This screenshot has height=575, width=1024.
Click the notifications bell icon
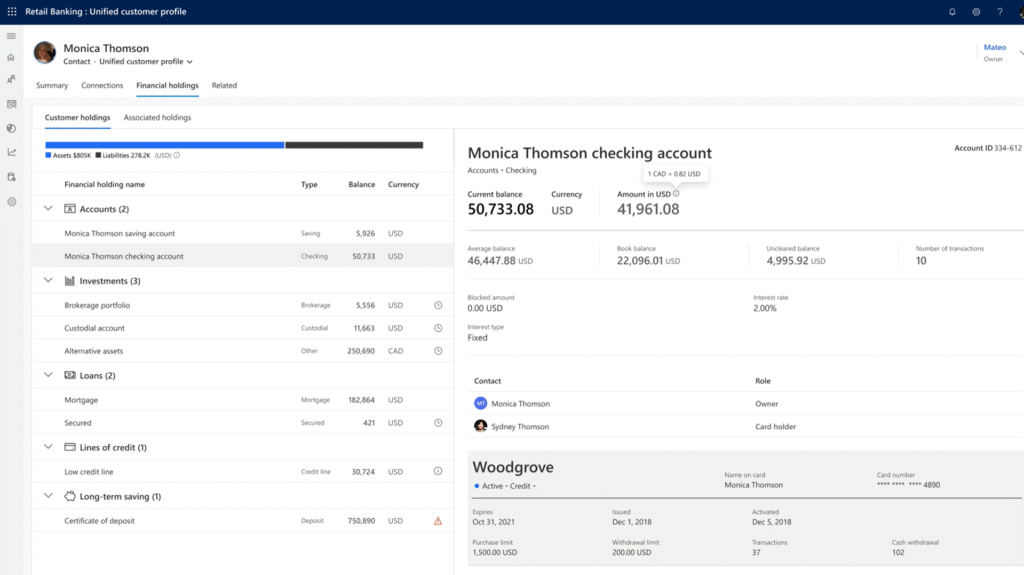(952, 12)
